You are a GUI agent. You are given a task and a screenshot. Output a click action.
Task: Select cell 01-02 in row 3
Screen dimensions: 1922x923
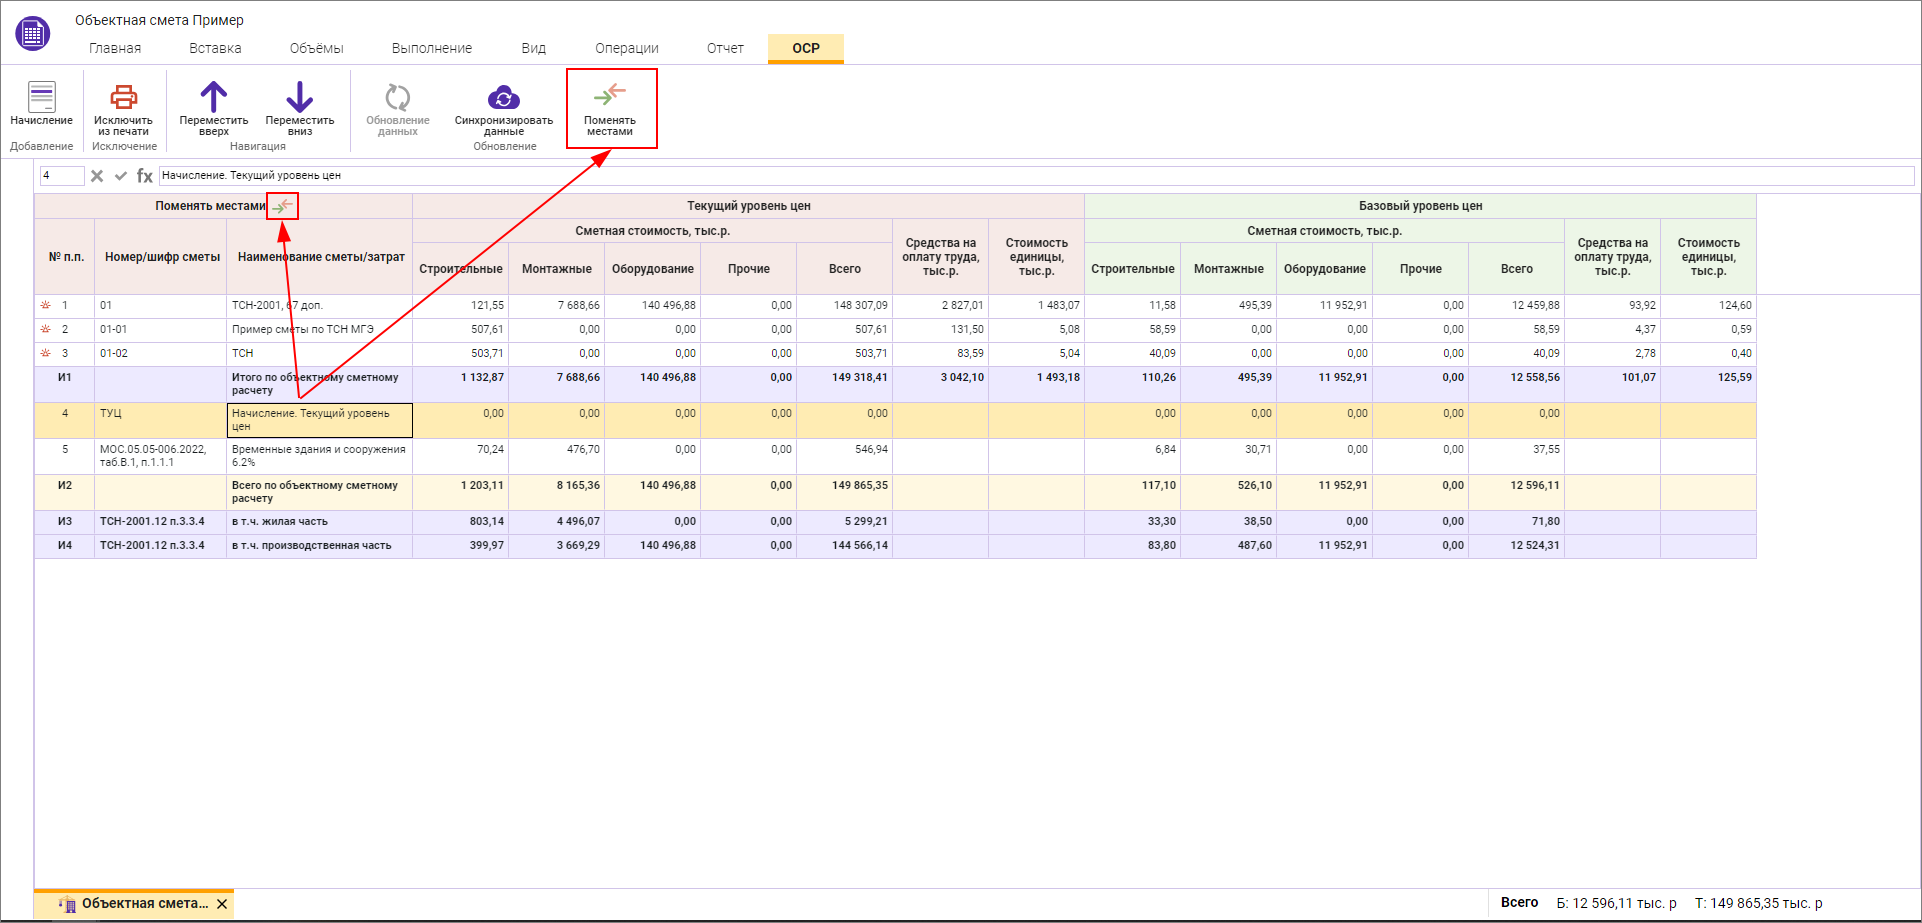(x=160, y=353)
